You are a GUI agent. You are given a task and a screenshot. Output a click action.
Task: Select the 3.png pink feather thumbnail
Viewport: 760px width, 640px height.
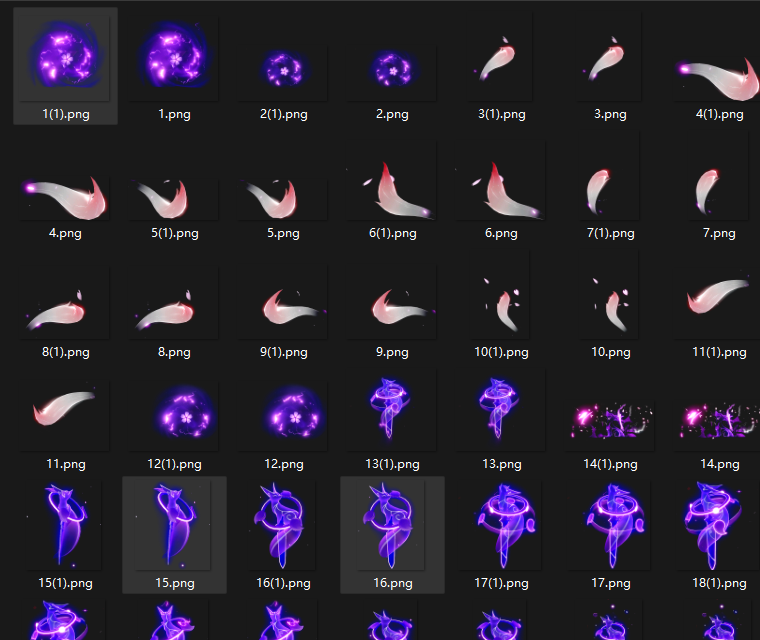tap(610, 60)
